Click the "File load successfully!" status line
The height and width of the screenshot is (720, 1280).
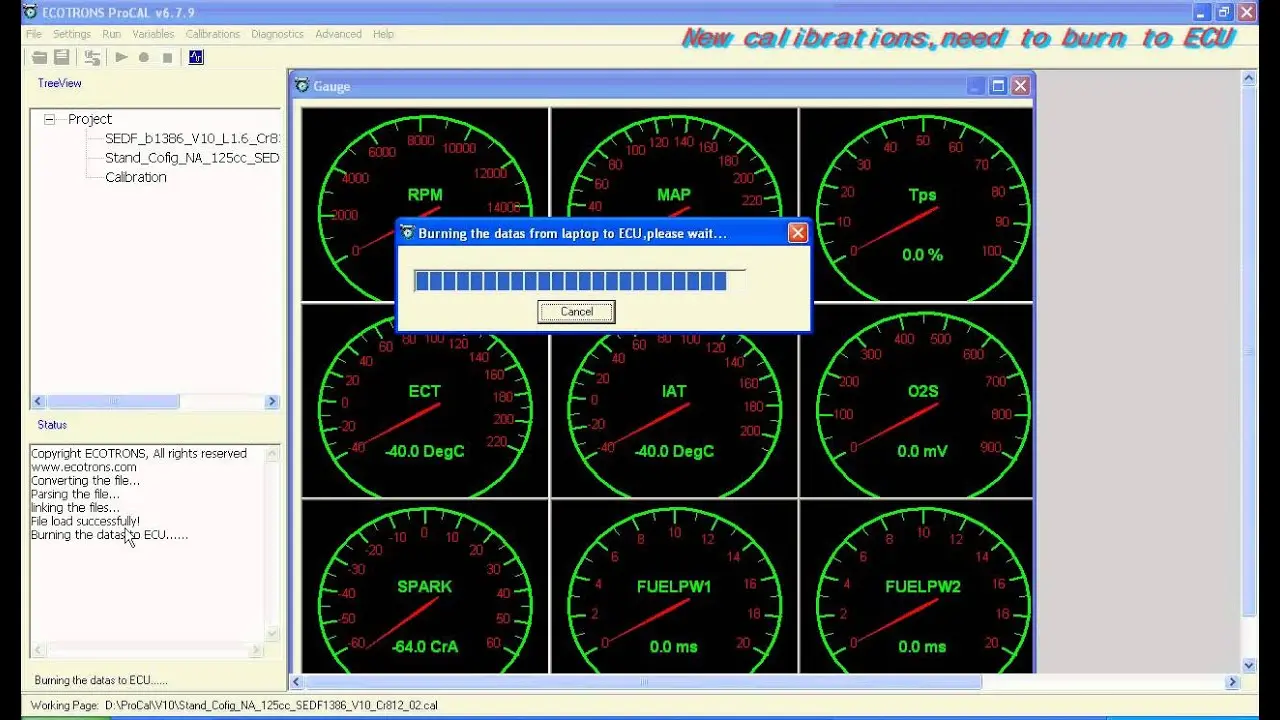coord(85,521)
